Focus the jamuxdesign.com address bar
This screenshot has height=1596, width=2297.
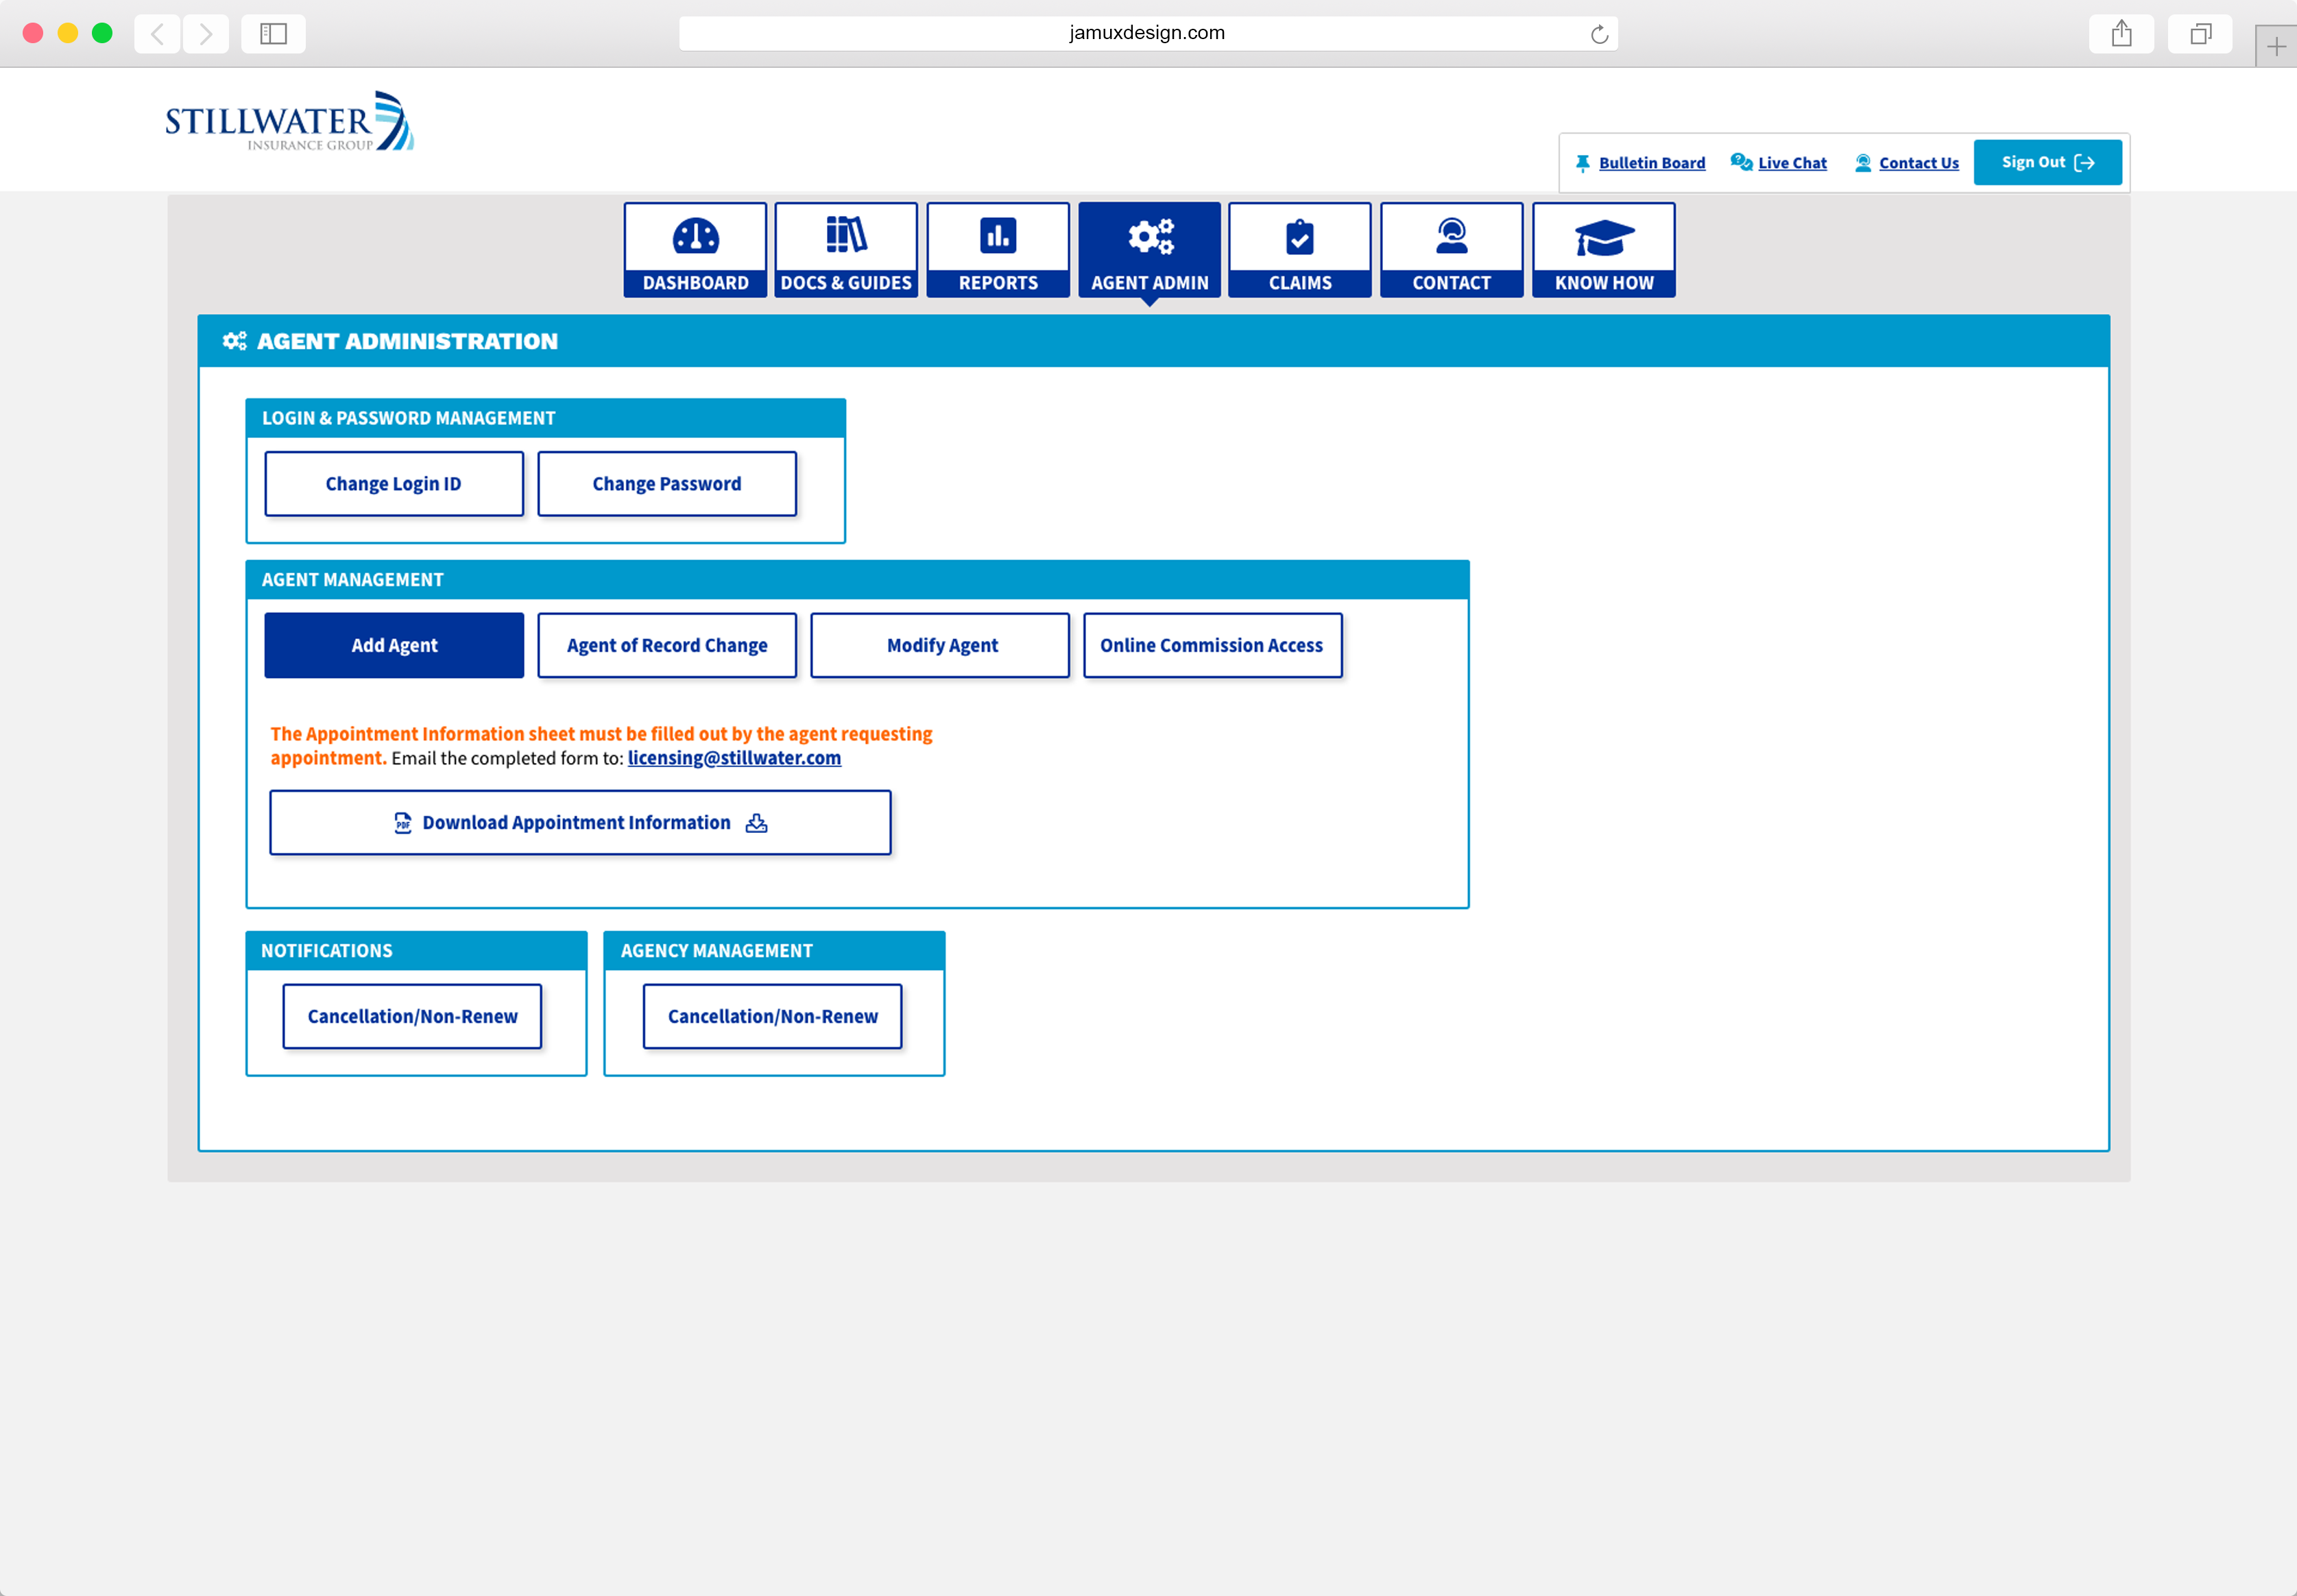coord(1148,33)
